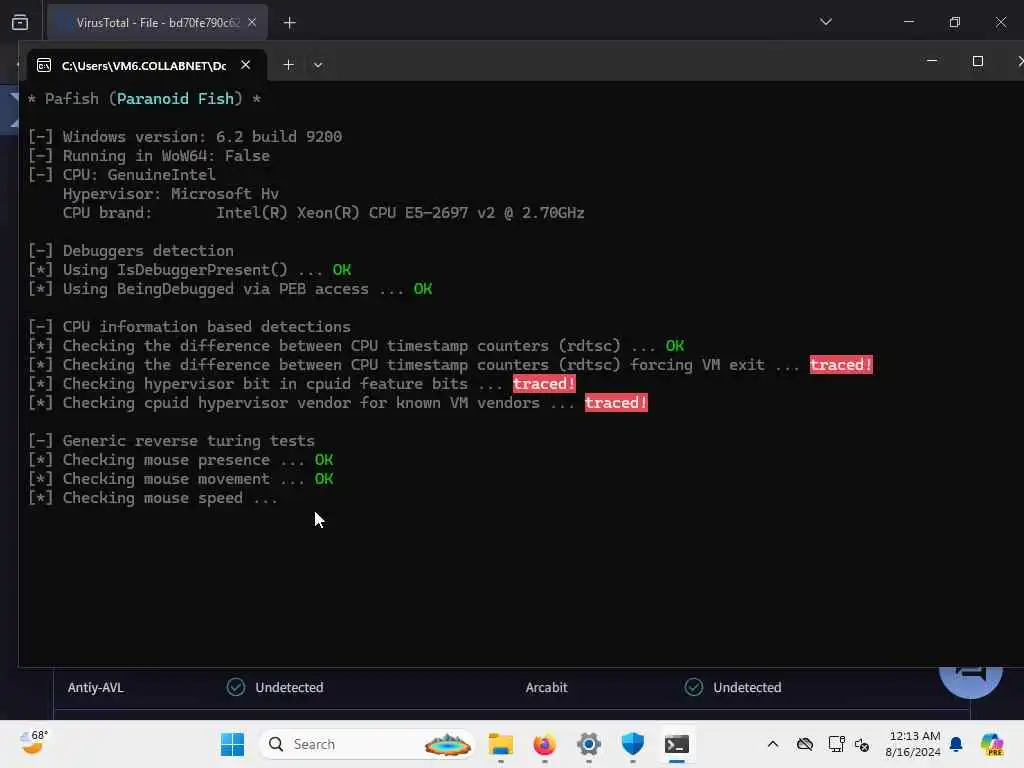
Task: Open the network status tray icon
Action: point(836,744)
